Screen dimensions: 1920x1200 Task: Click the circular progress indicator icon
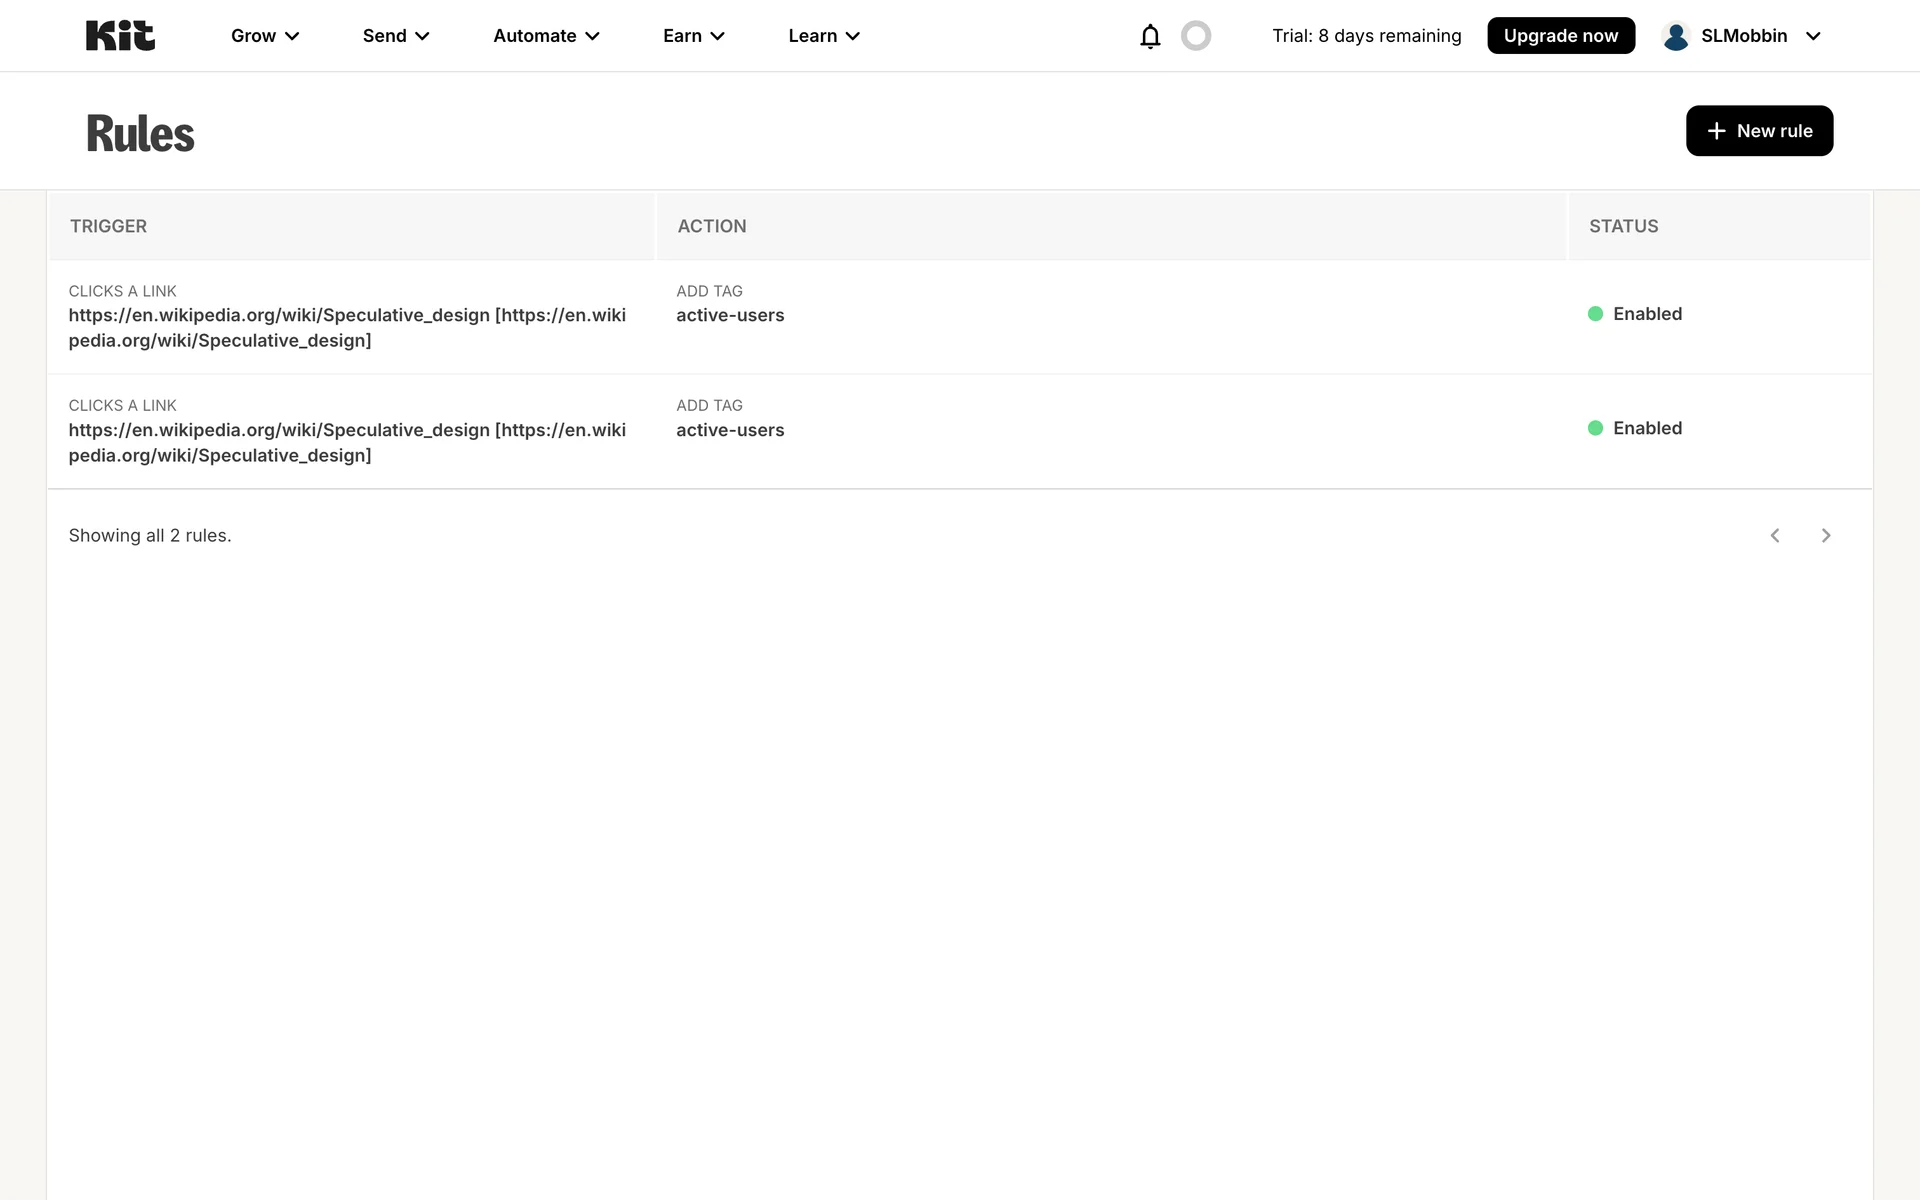point(1196,36)
